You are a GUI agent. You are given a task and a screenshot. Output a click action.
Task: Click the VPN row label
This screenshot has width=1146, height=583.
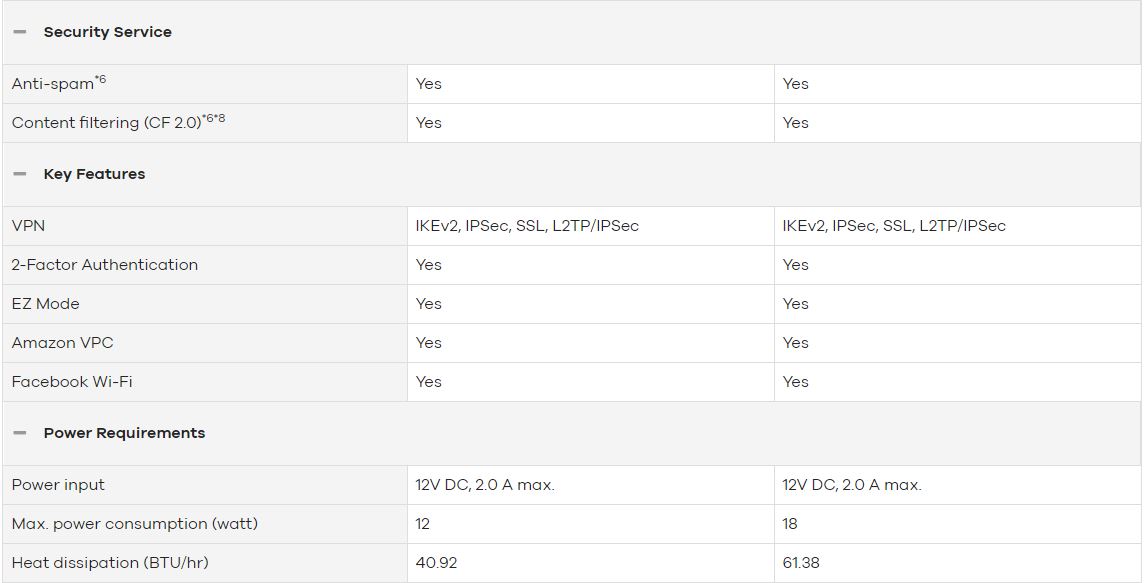point(28,226)
